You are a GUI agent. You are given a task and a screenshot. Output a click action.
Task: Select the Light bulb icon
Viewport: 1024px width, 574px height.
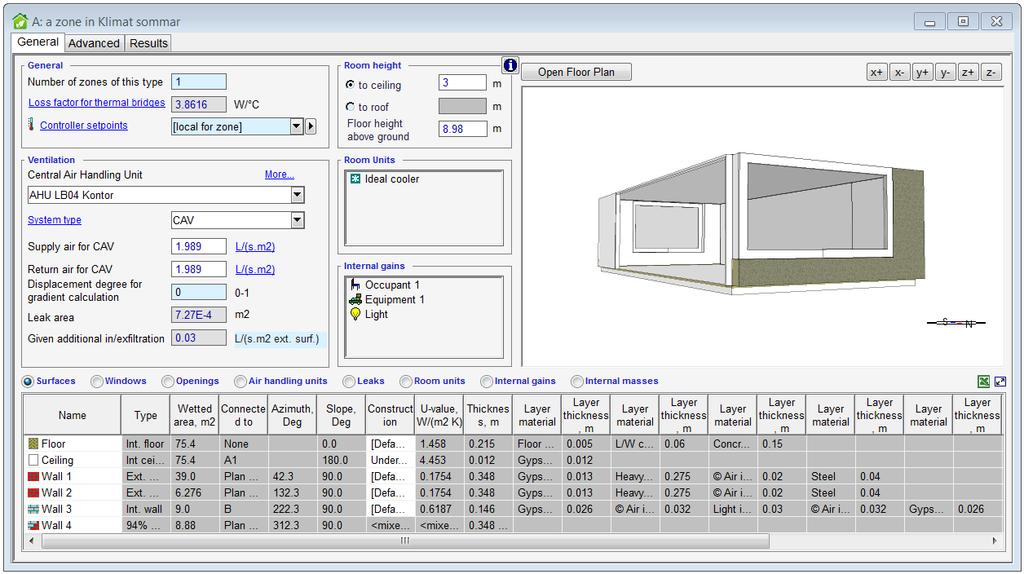point(355,314)
